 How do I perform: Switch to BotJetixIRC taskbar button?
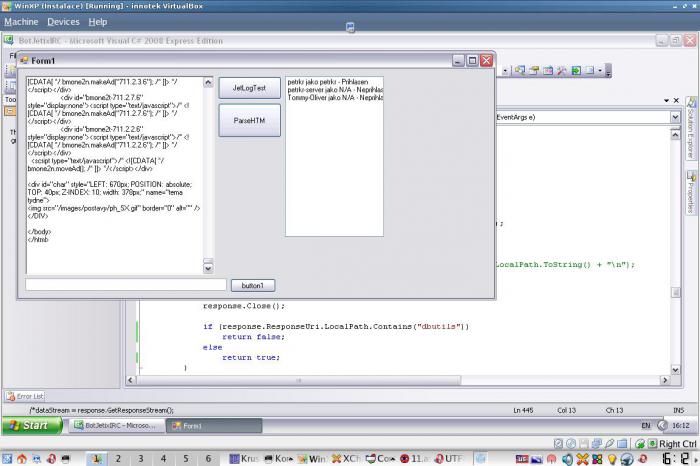(x=116, y=426)
